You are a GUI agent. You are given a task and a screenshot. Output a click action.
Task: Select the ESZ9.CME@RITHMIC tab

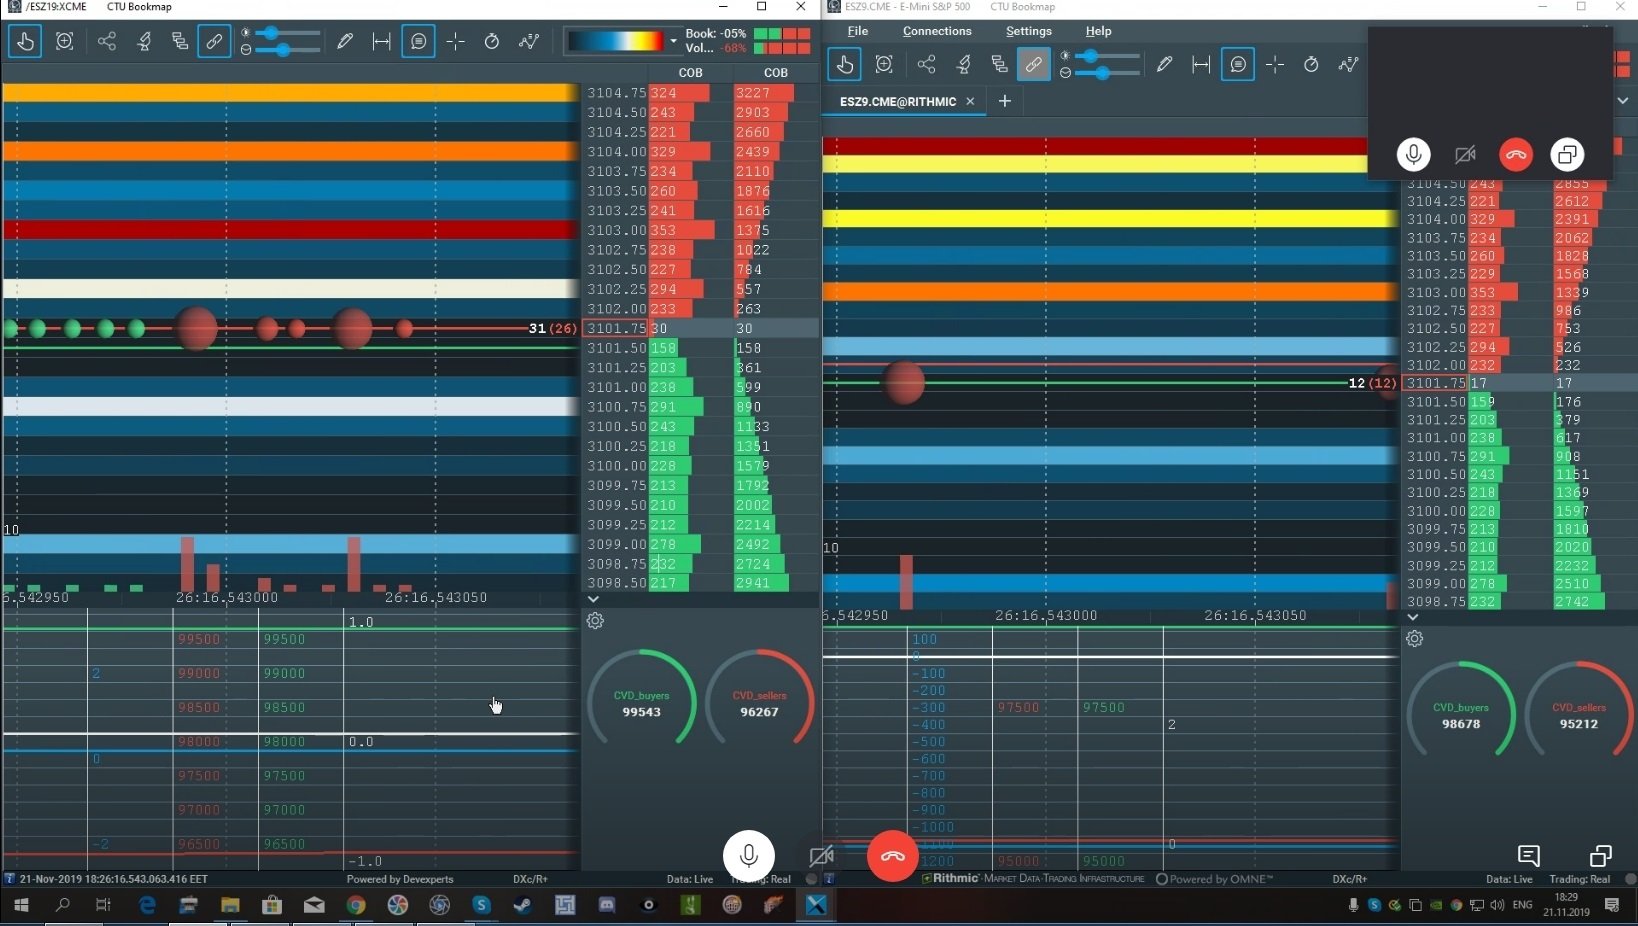[897, 101]
